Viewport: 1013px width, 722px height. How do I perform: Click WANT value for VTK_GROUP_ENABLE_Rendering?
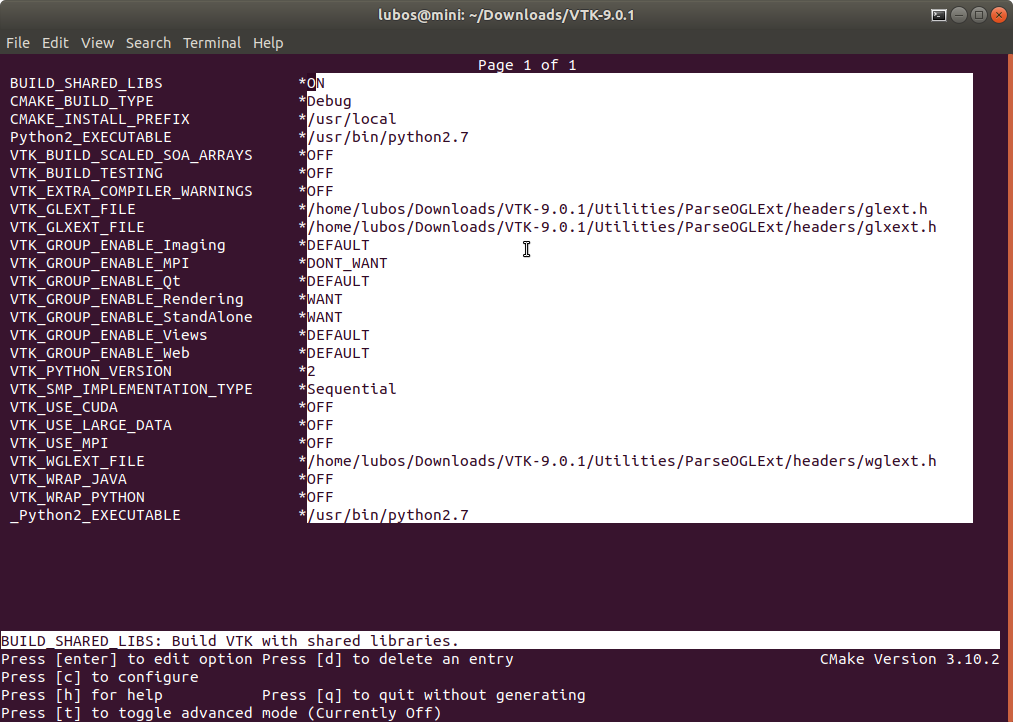pos(325,300)
